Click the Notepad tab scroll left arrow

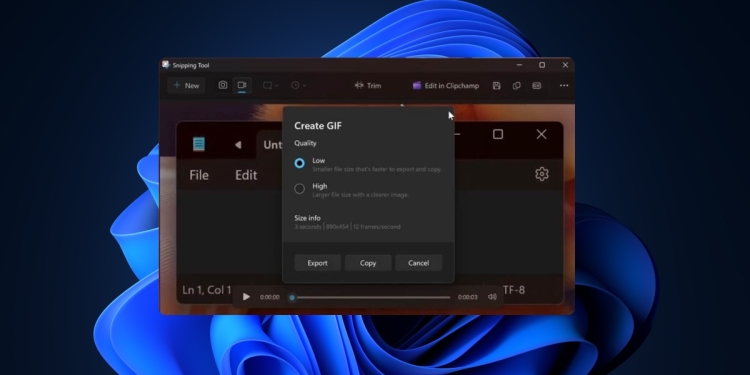click(238, 144)
